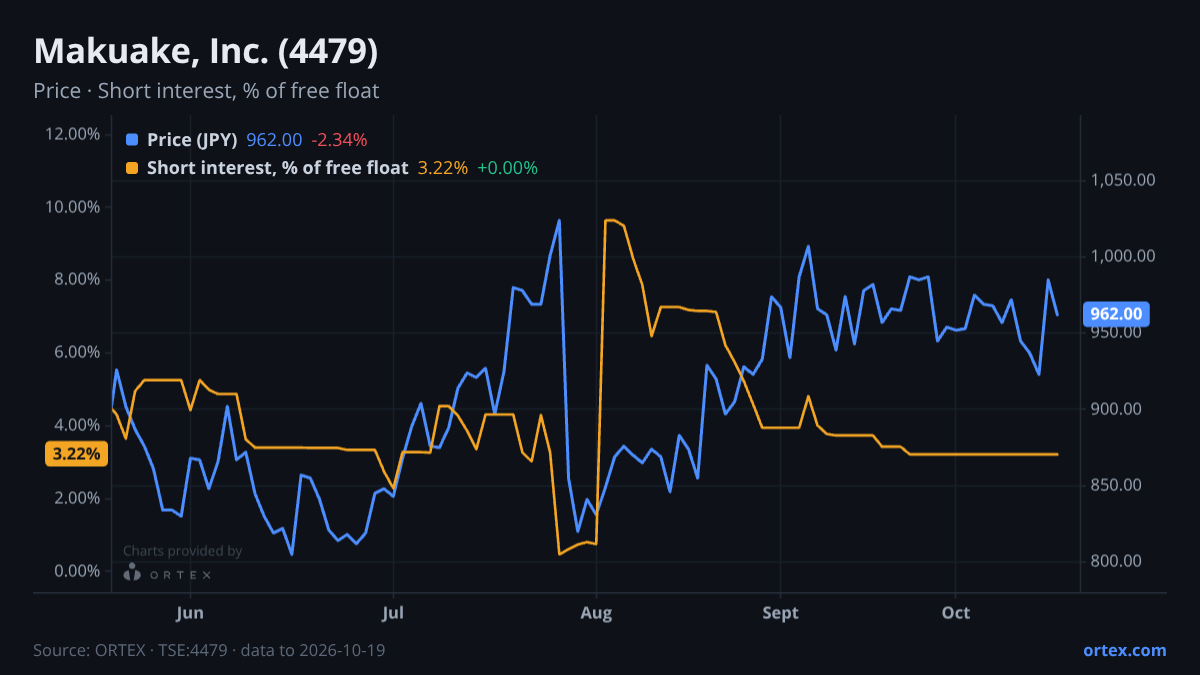
Task: Click the blue 962.00 price axis badge
Action: (x=1116, y=314)
